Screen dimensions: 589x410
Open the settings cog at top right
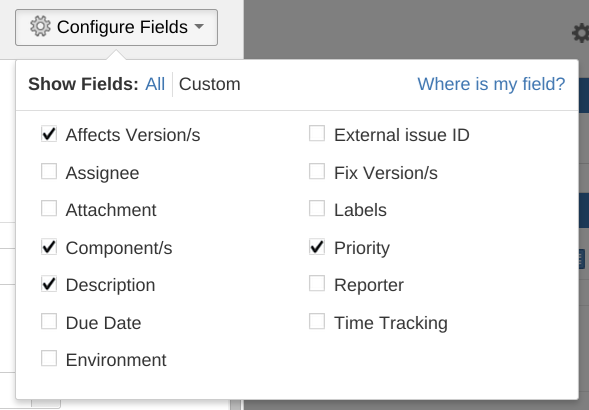point(581,33)
